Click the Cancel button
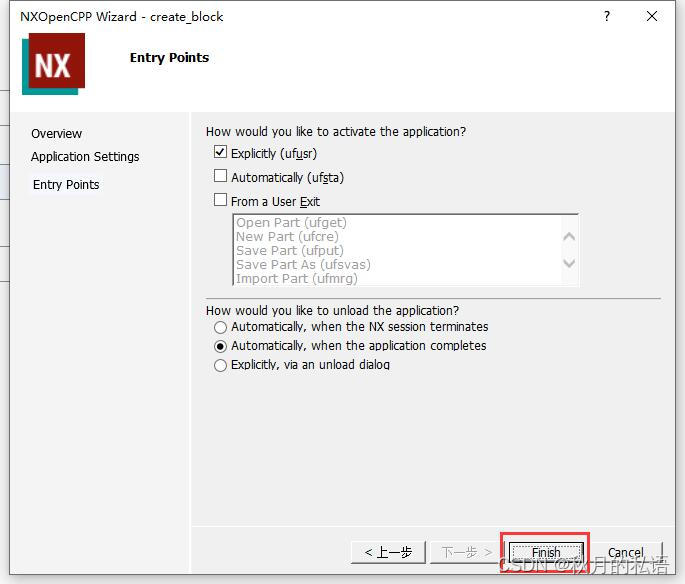Viewport: 685px width, 584px height. tap(626, 553)
